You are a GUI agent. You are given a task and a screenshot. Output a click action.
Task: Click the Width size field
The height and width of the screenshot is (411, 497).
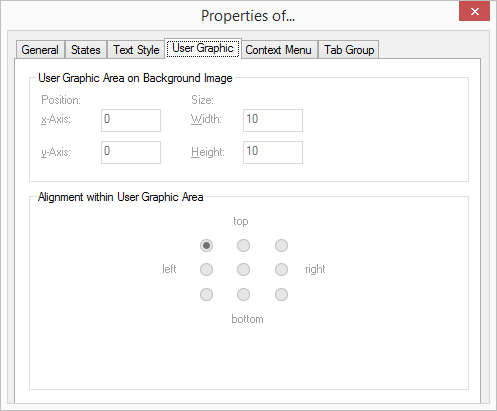[273, 120]
